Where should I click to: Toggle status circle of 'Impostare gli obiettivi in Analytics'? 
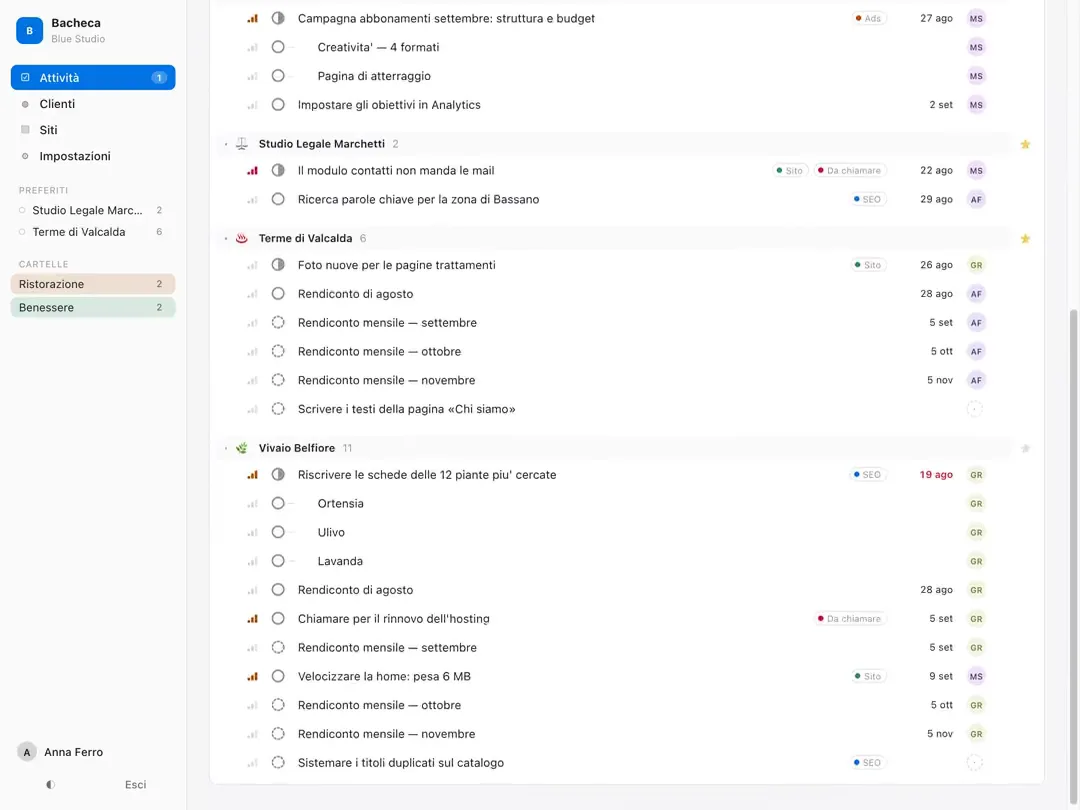coord(278,105)
